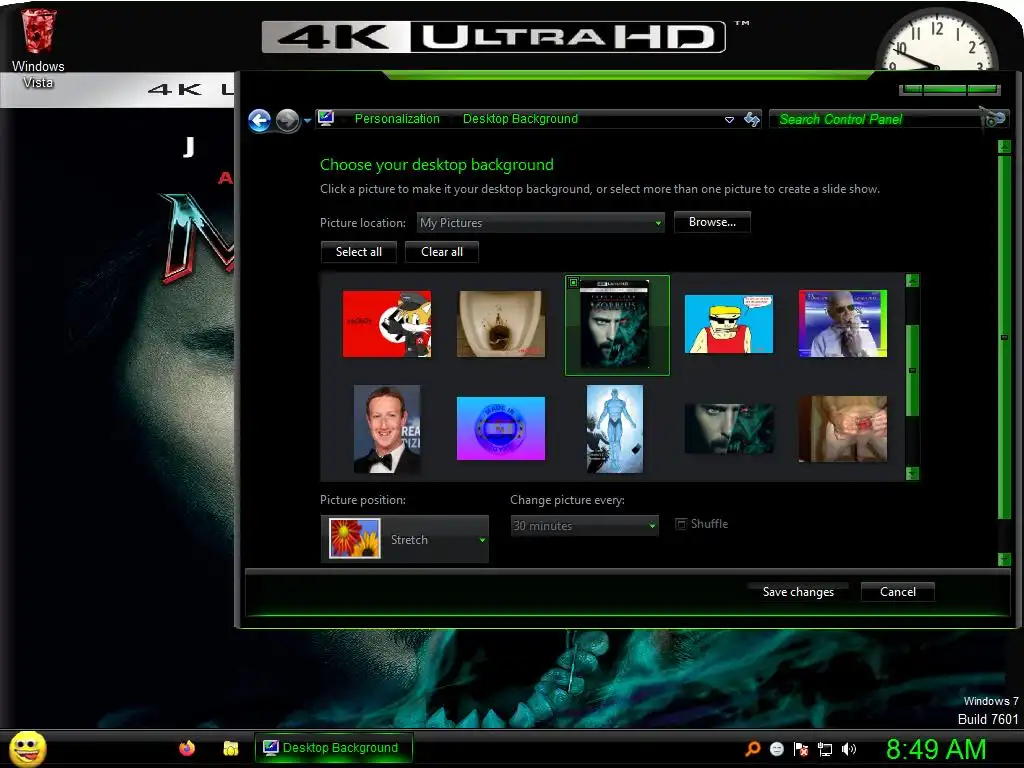Launch Firefox from the taskbar
1024x768 pixels.
[187, 748]
